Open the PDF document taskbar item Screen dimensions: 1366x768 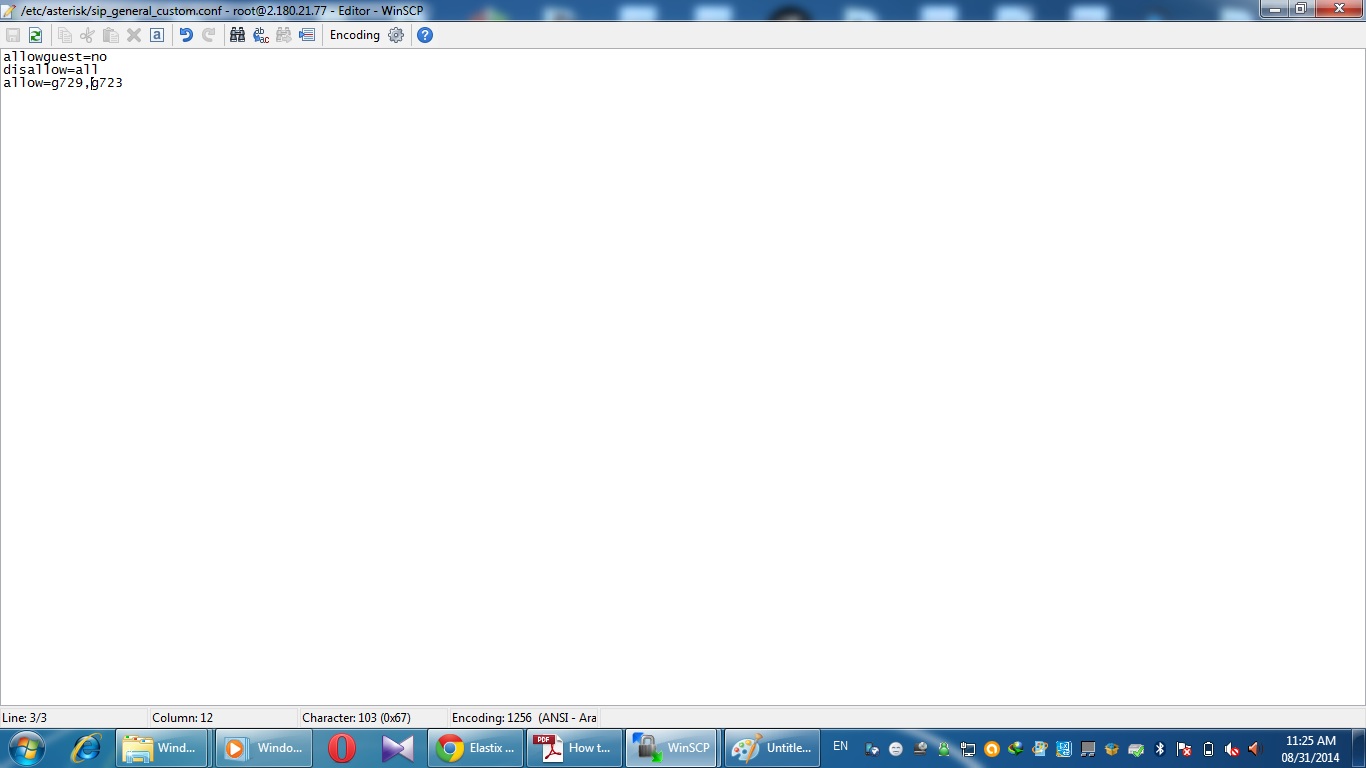[x=573, y=748]
